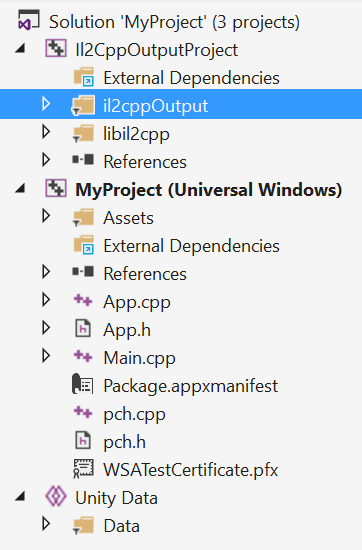362x550 pixels.
Task: Expand References under MyProject
Action: [46, 272]
